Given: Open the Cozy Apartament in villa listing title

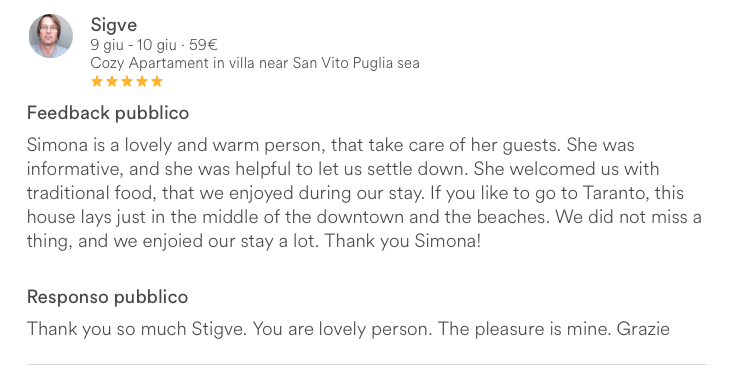Looking at the screenshot, I should (x=255, y=63).
